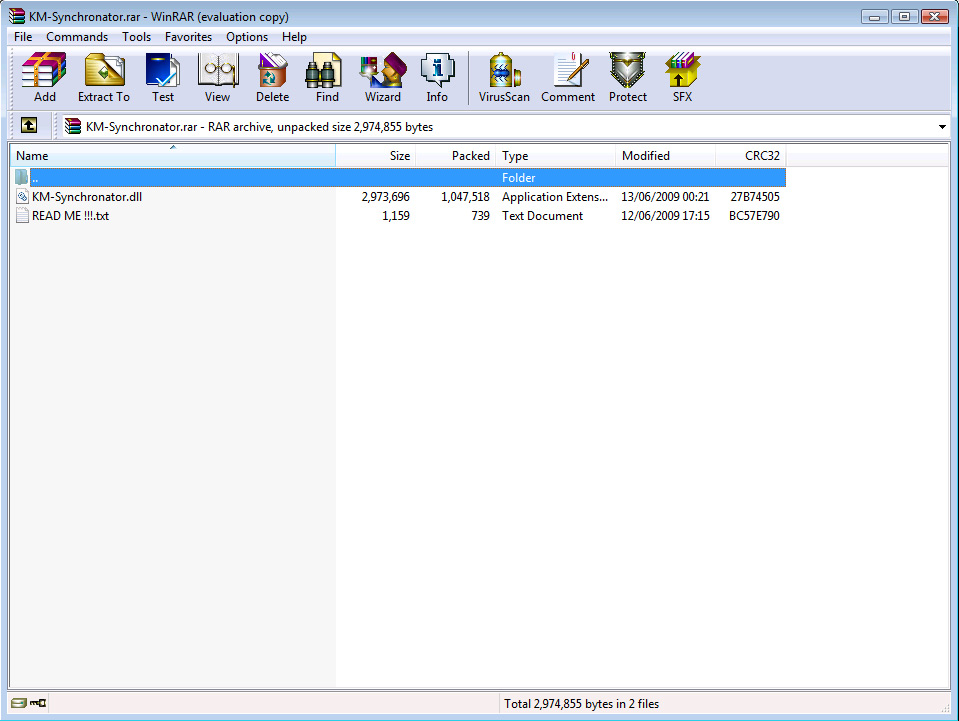Sort by CRC32 column header

[751, 155]
